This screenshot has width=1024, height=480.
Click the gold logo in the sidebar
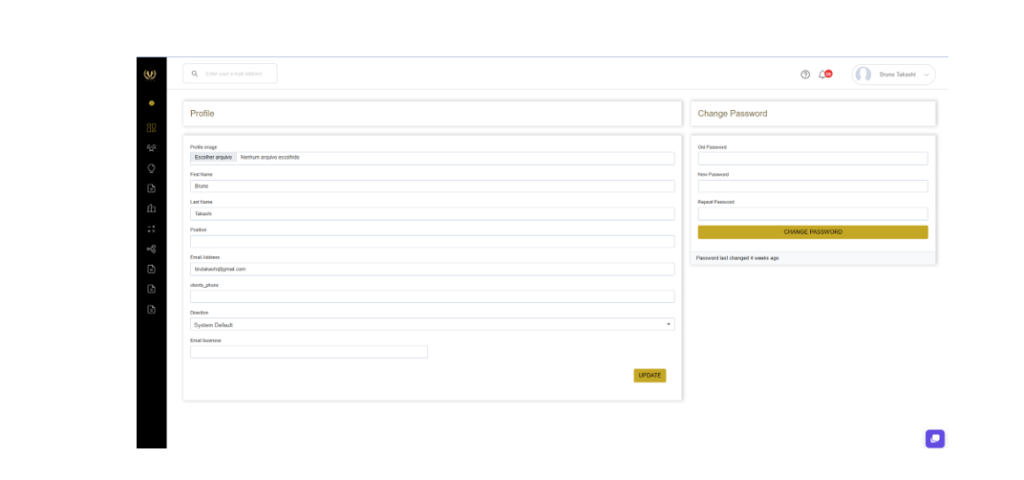click(151, 74)
